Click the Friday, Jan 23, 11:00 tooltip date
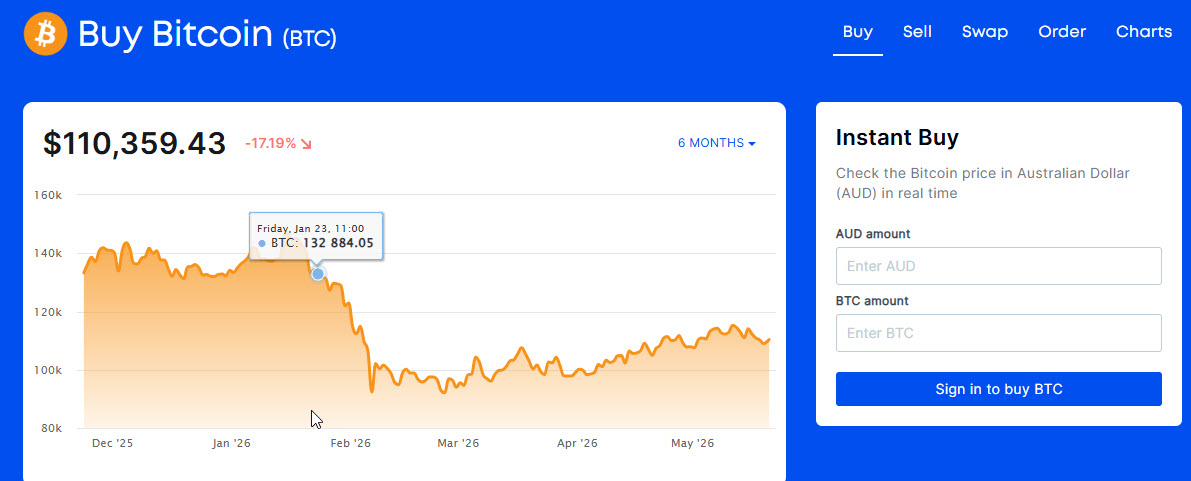 (x=310, y=228)
